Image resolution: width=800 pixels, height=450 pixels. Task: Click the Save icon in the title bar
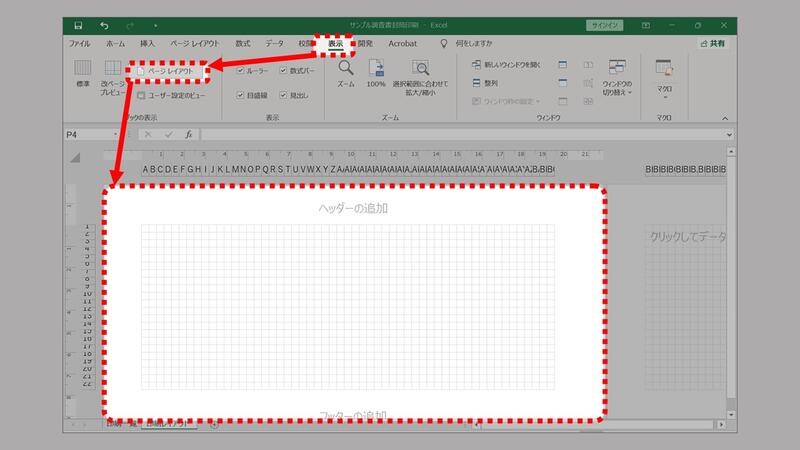pyautogui.click(x=78, y=26)
